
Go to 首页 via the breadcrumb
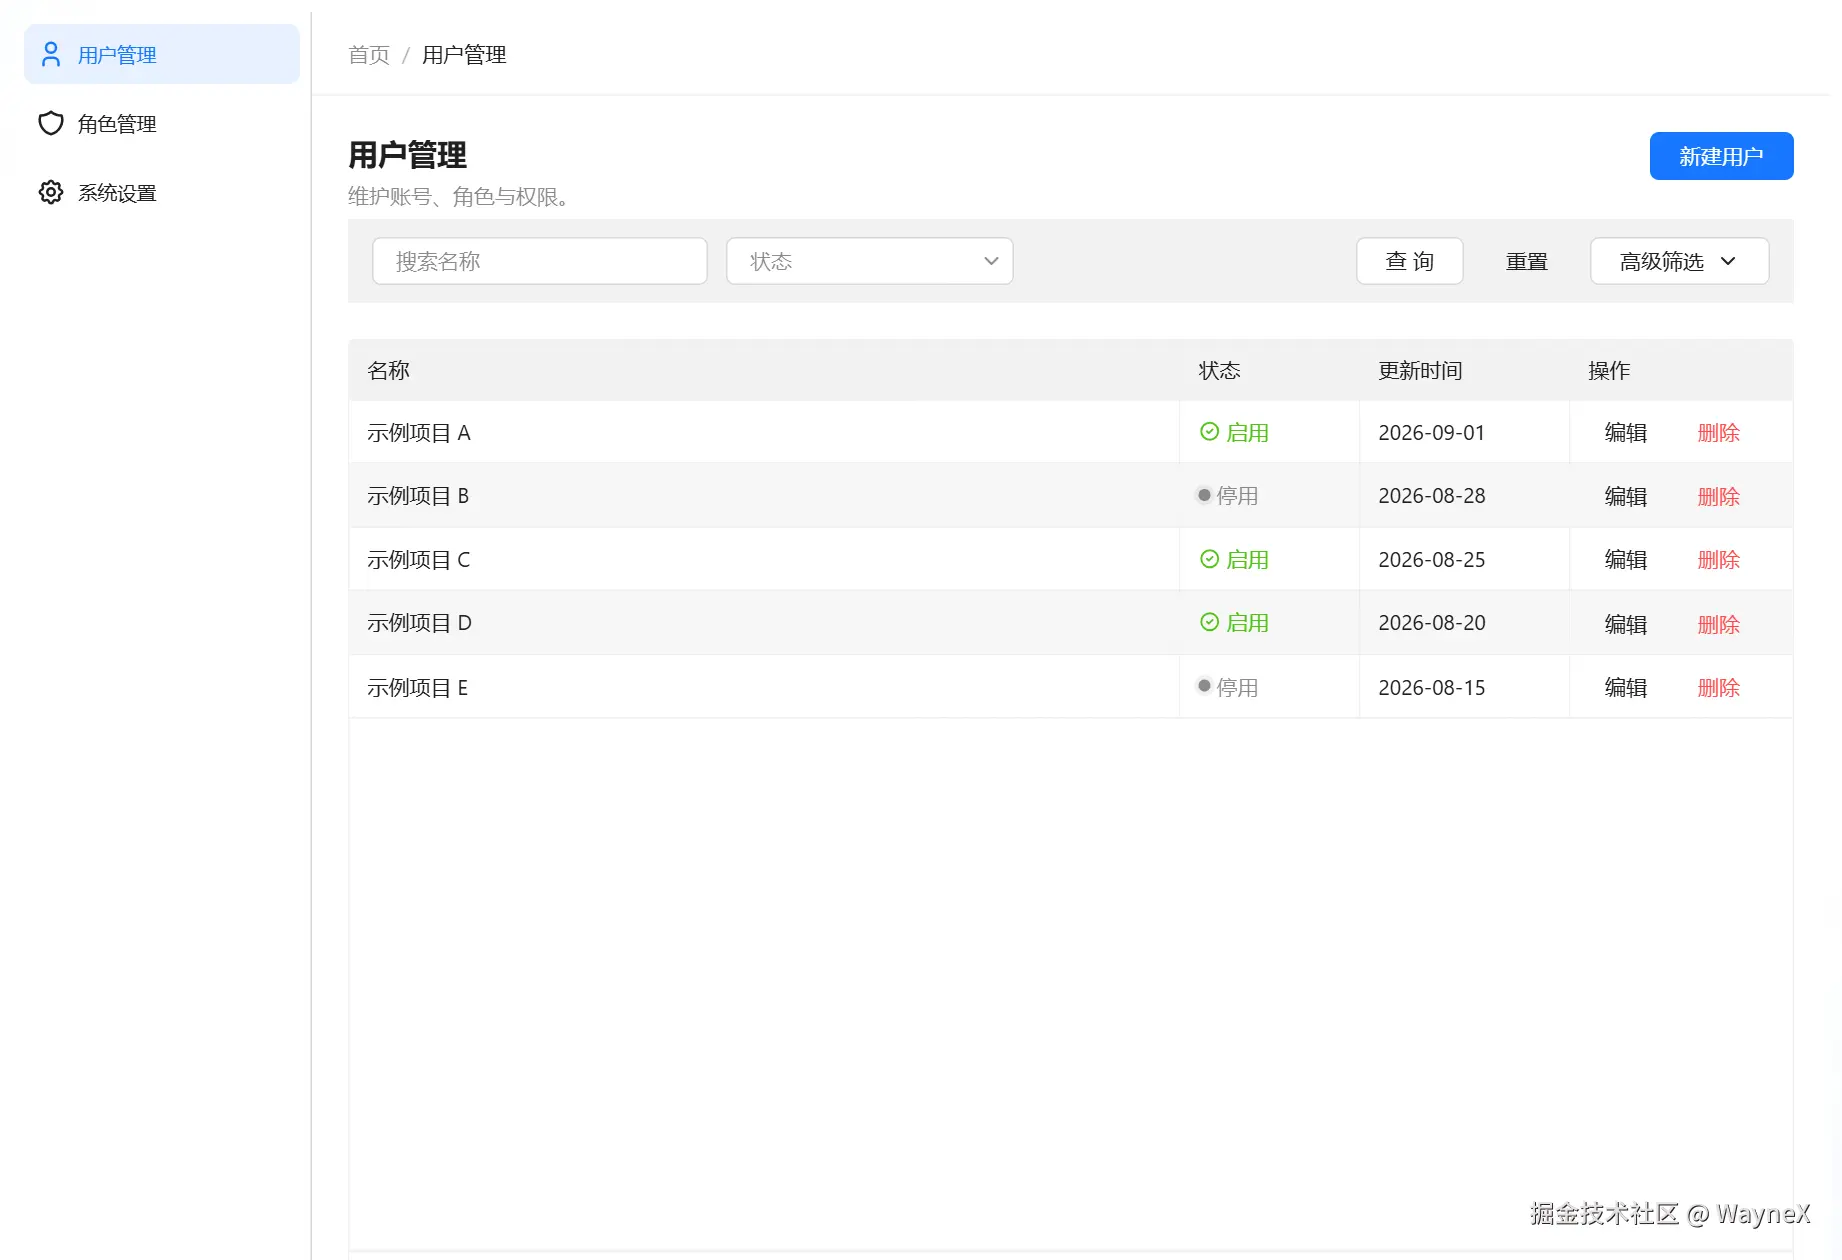(x=369, y=55)
